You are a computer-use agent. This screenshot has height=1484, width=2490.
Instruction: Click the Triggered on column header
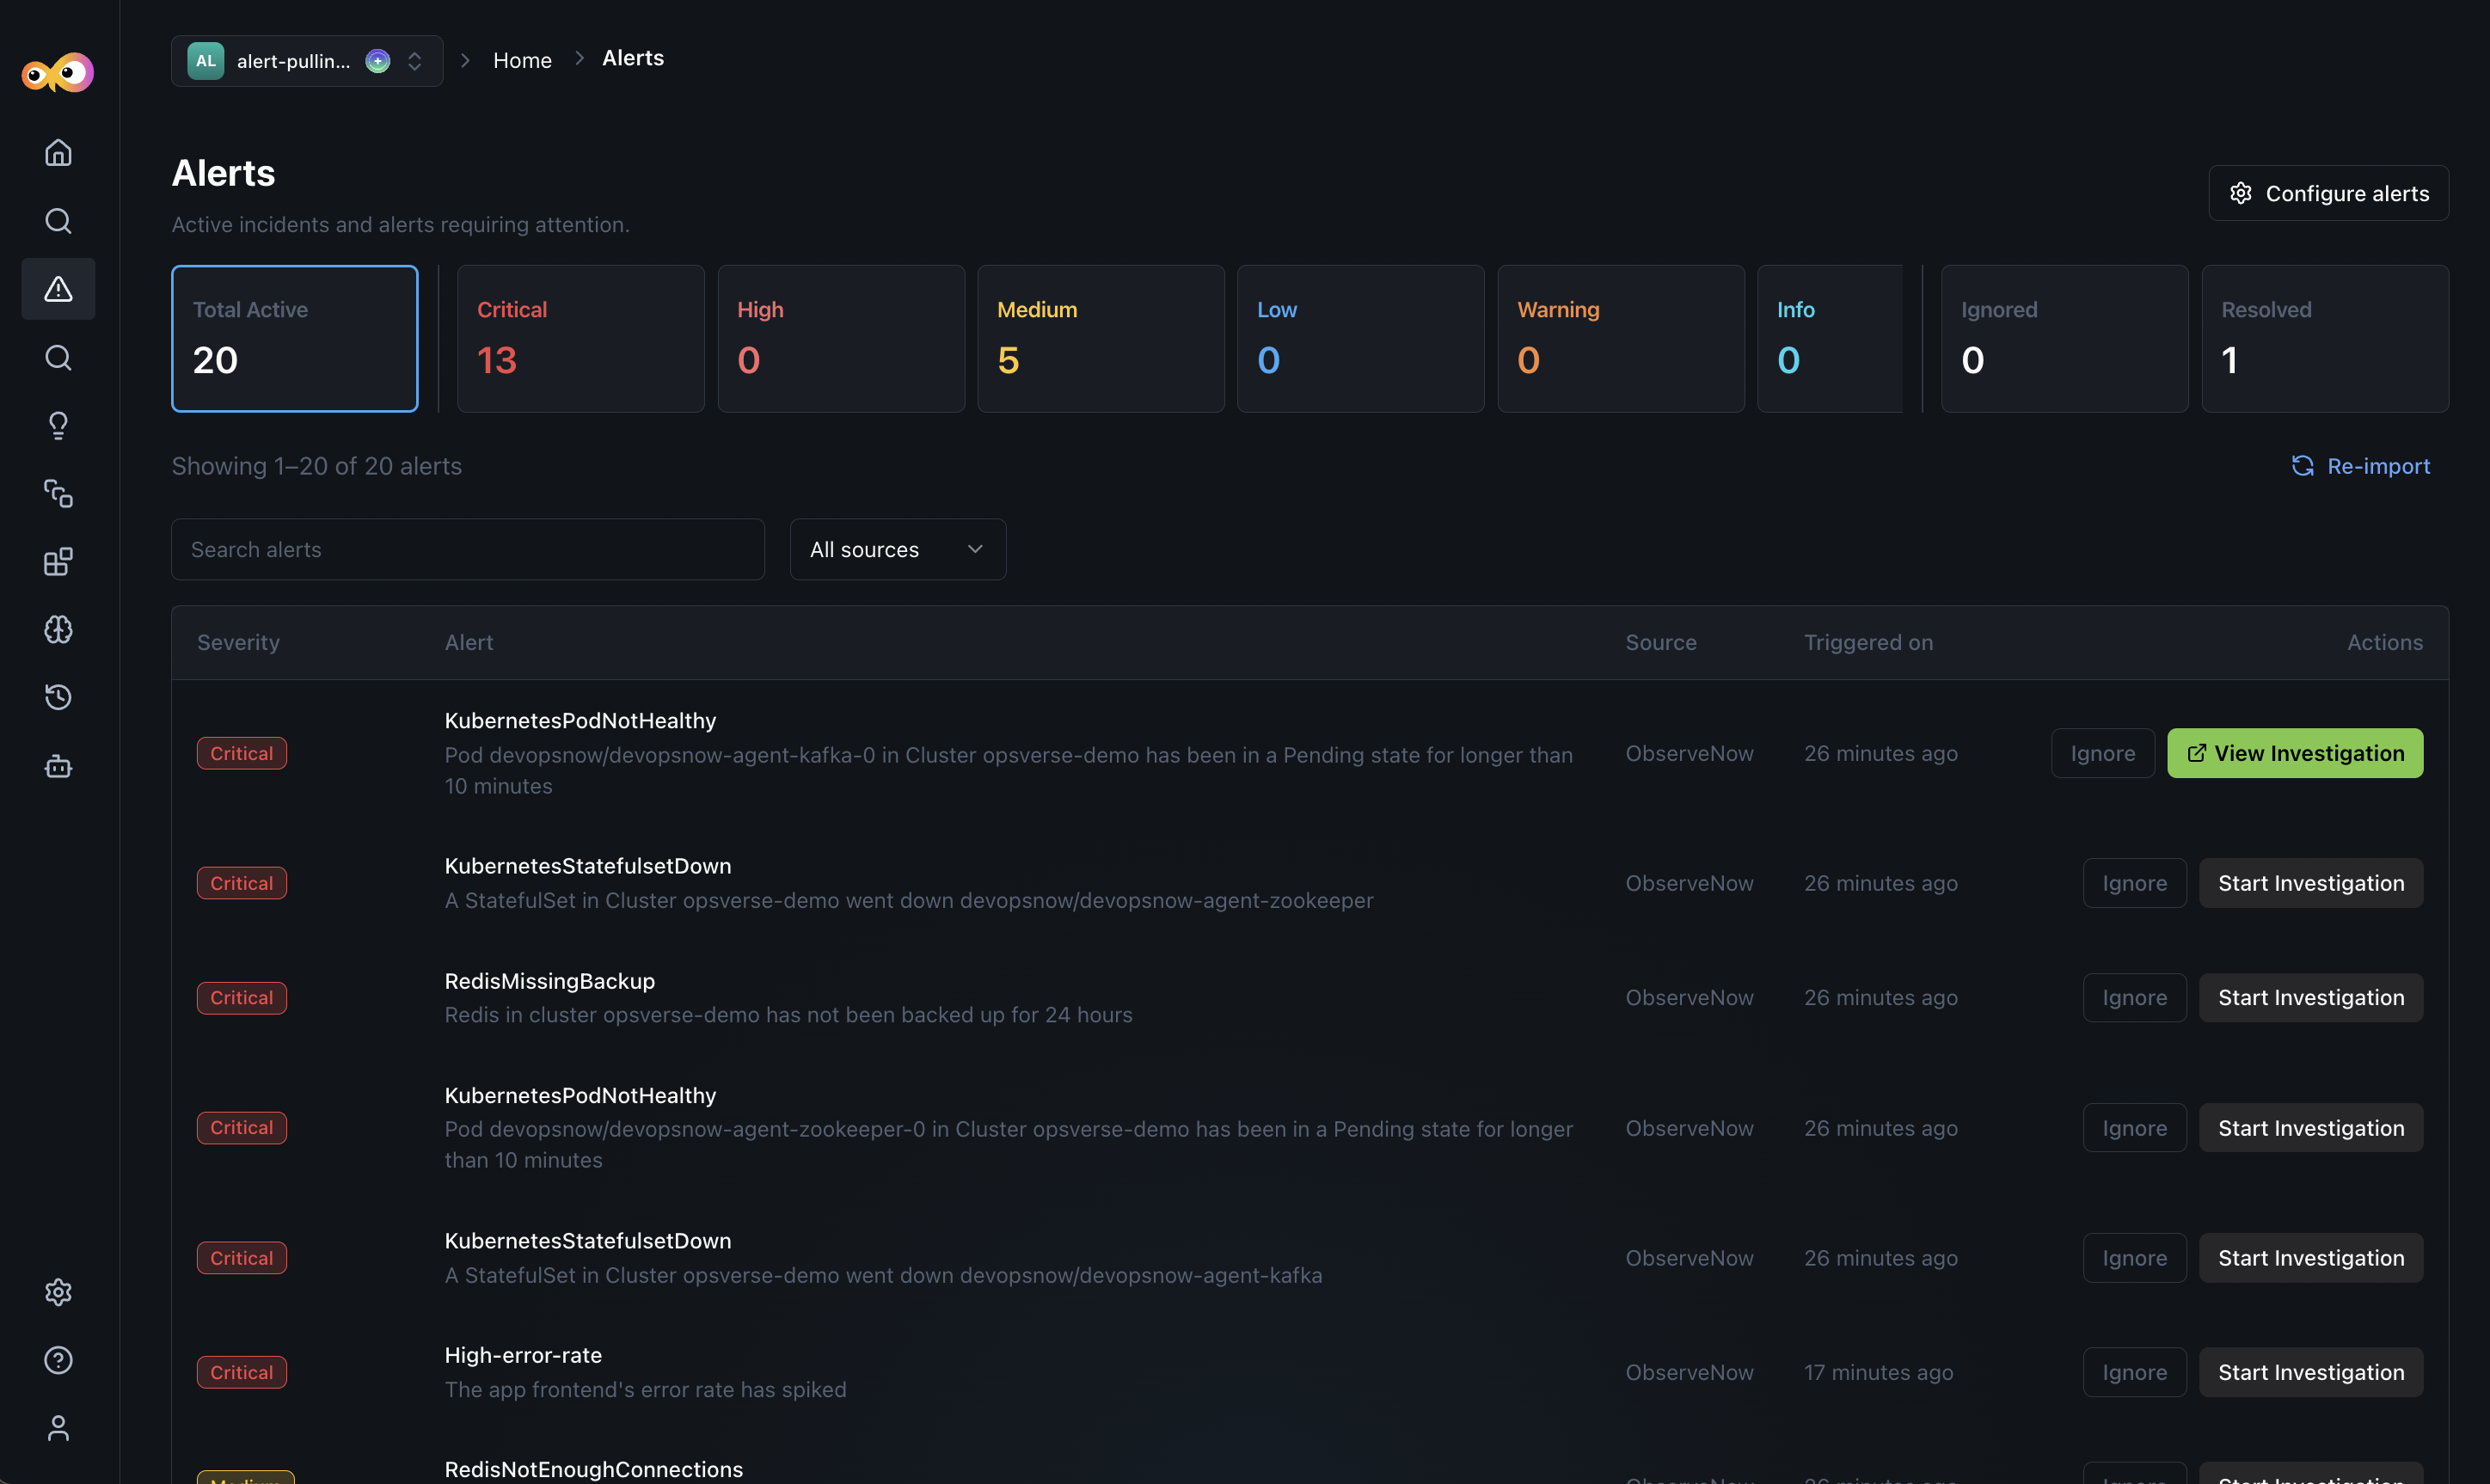pos(1868,642)
